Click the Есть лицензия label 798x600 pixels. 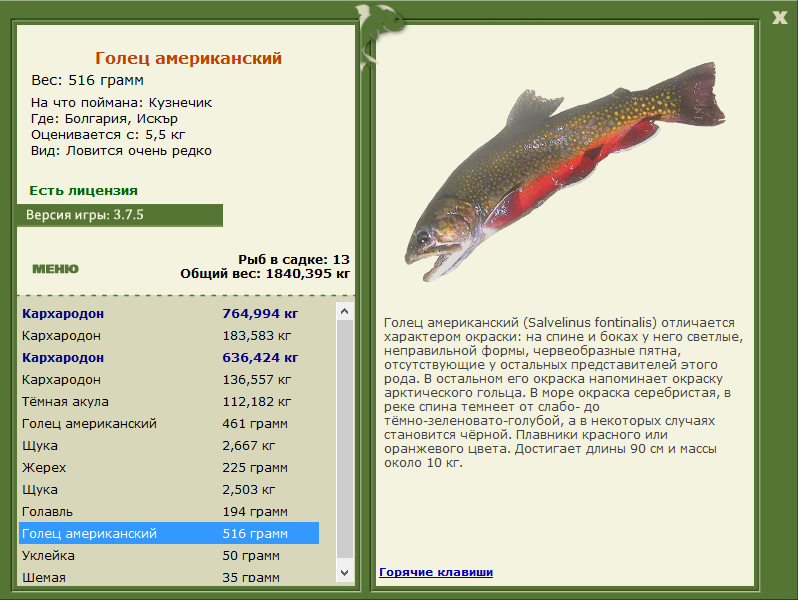(83, 191)
